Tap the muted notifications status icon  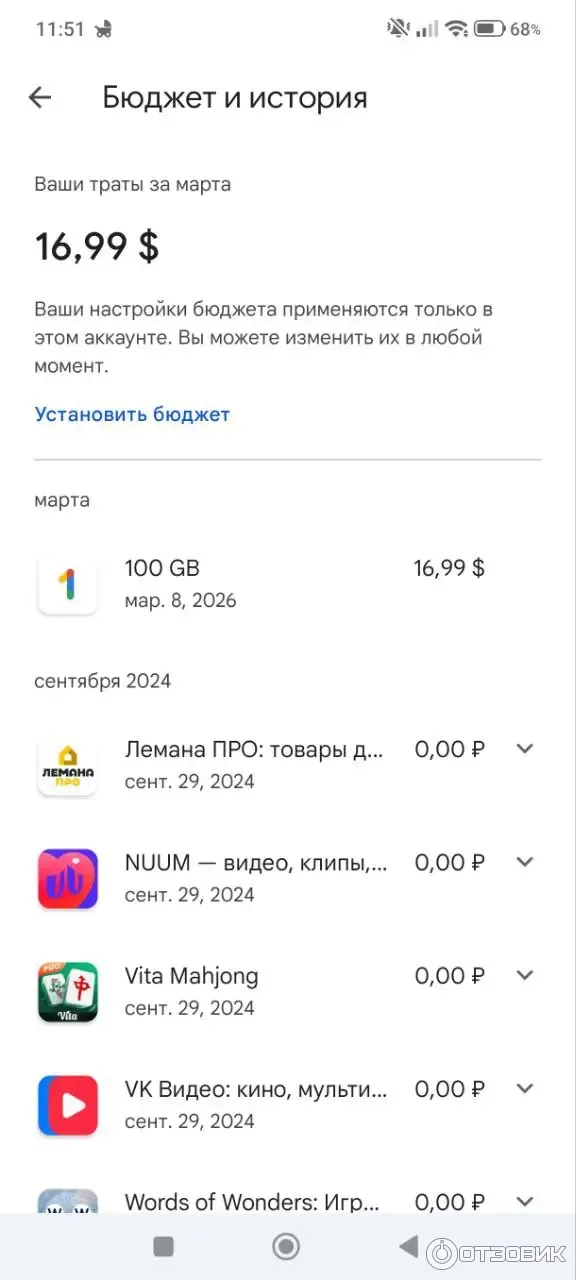click(396, 28)
